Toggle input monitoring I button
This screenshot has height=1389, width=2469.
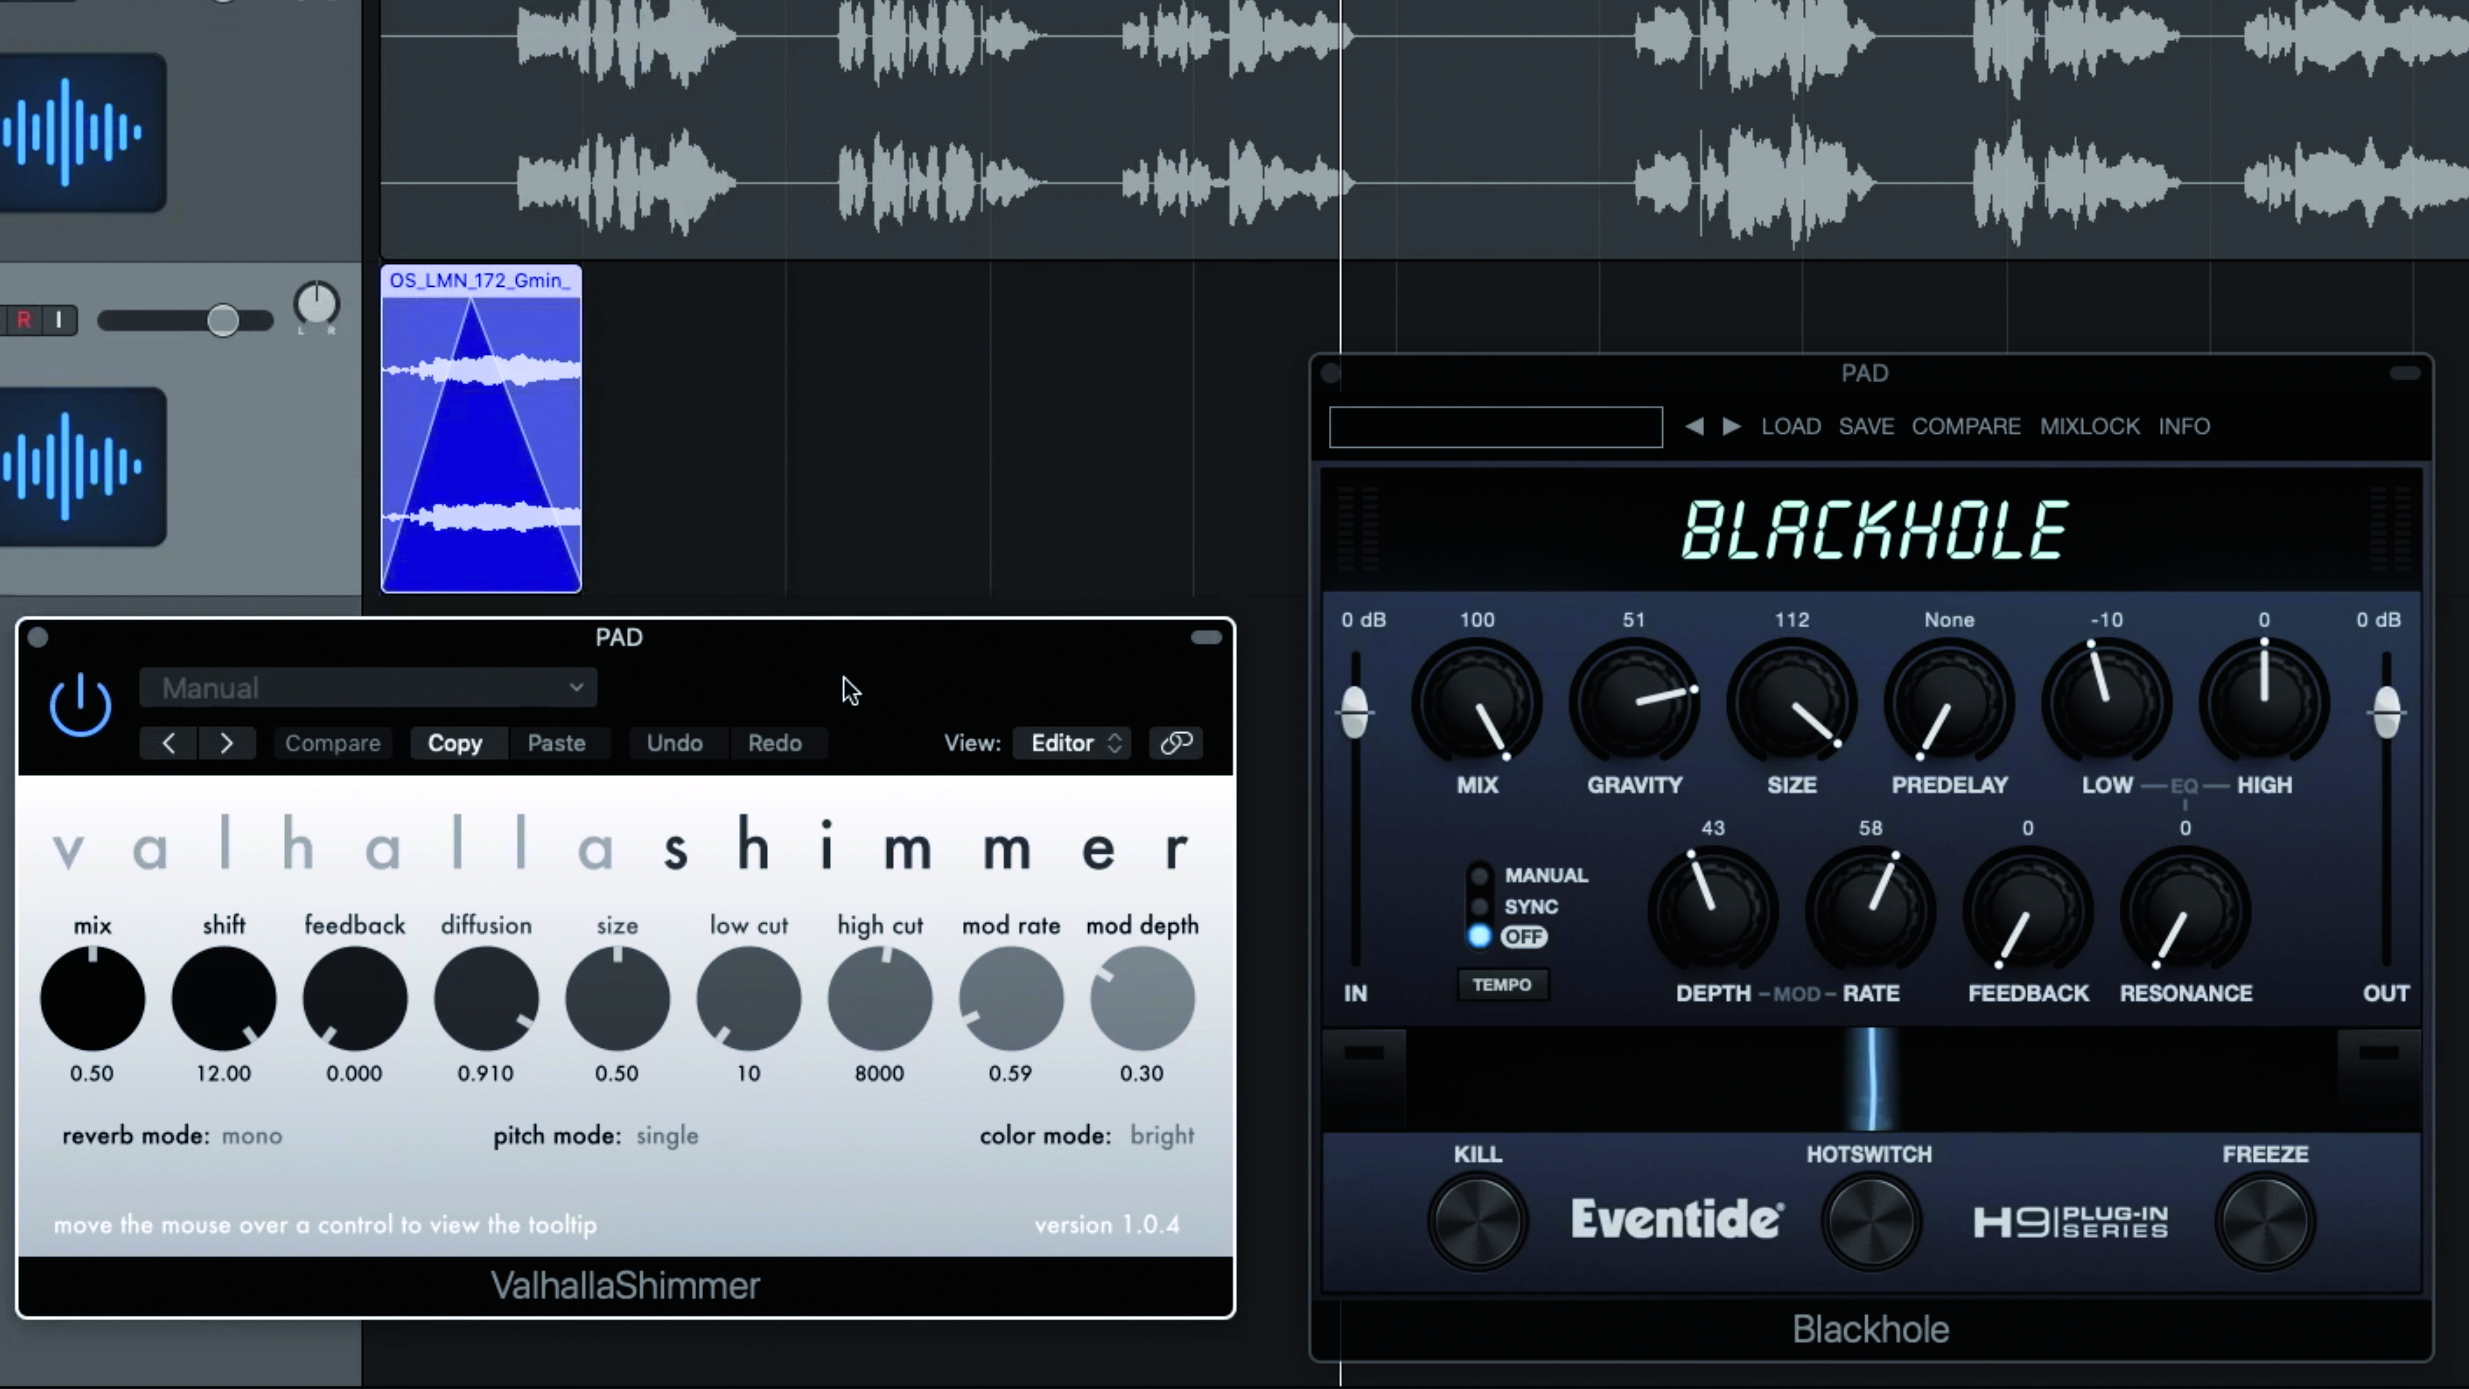click(59, 320)
